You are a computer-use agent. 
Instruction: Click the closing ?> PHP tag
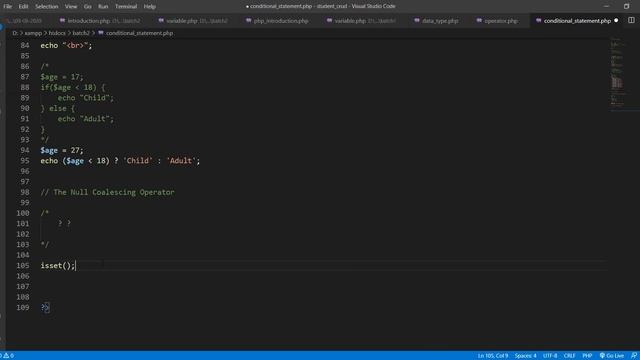tap(45, 307)
